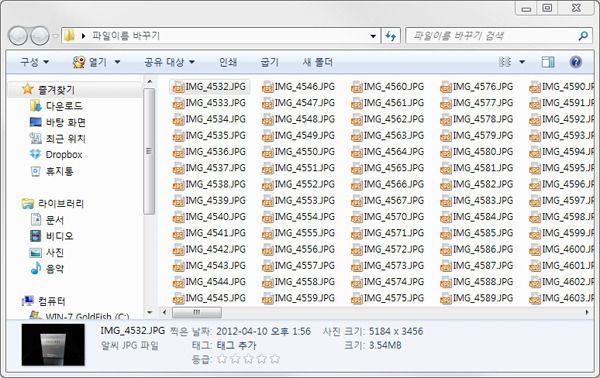Screen dimensions: 600x378
Task: Set rating to five stars
Action: point(274,359)
